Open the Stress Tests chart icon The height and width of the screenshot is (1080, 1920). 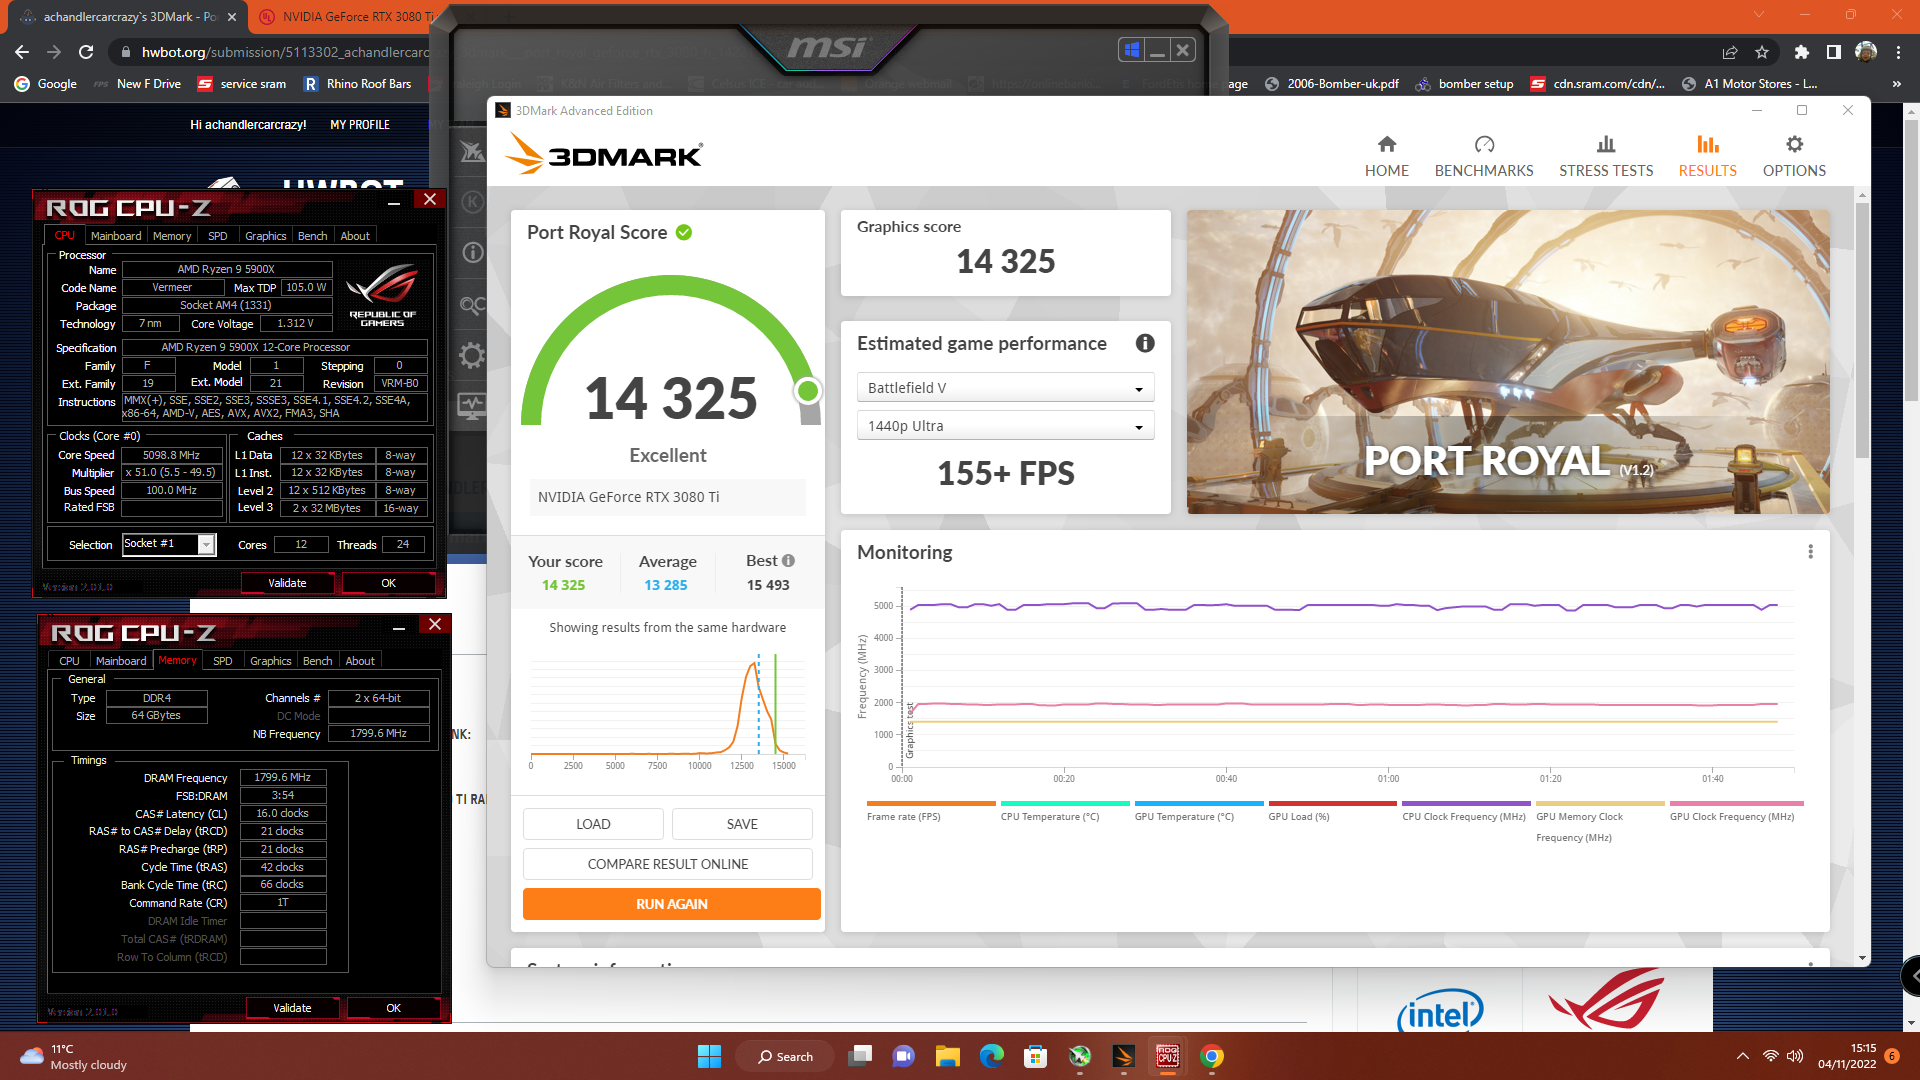click(x=1606, y=144)
